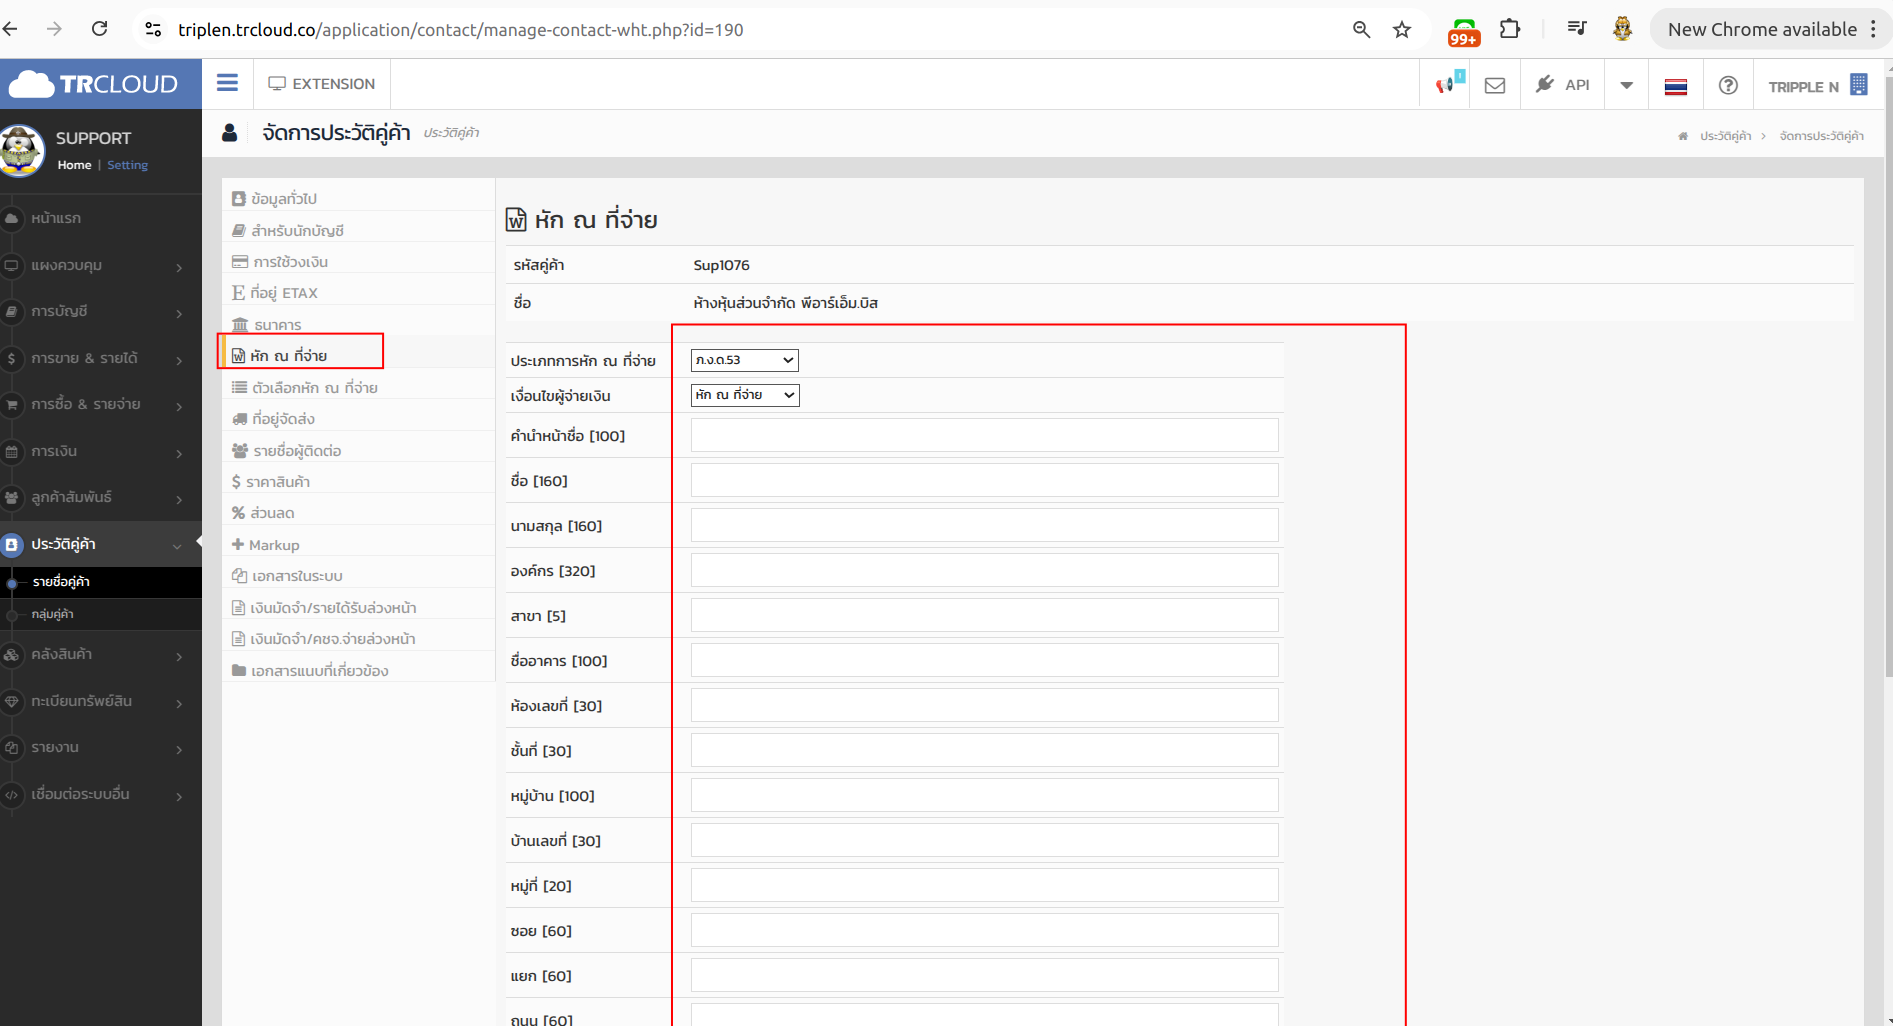The height and width of the screenshot is (1026, 1893).
Task: Open เงินมัดจำ/คชจ.จ่ายล่วงหน้า section
Action: click(358, 638)
